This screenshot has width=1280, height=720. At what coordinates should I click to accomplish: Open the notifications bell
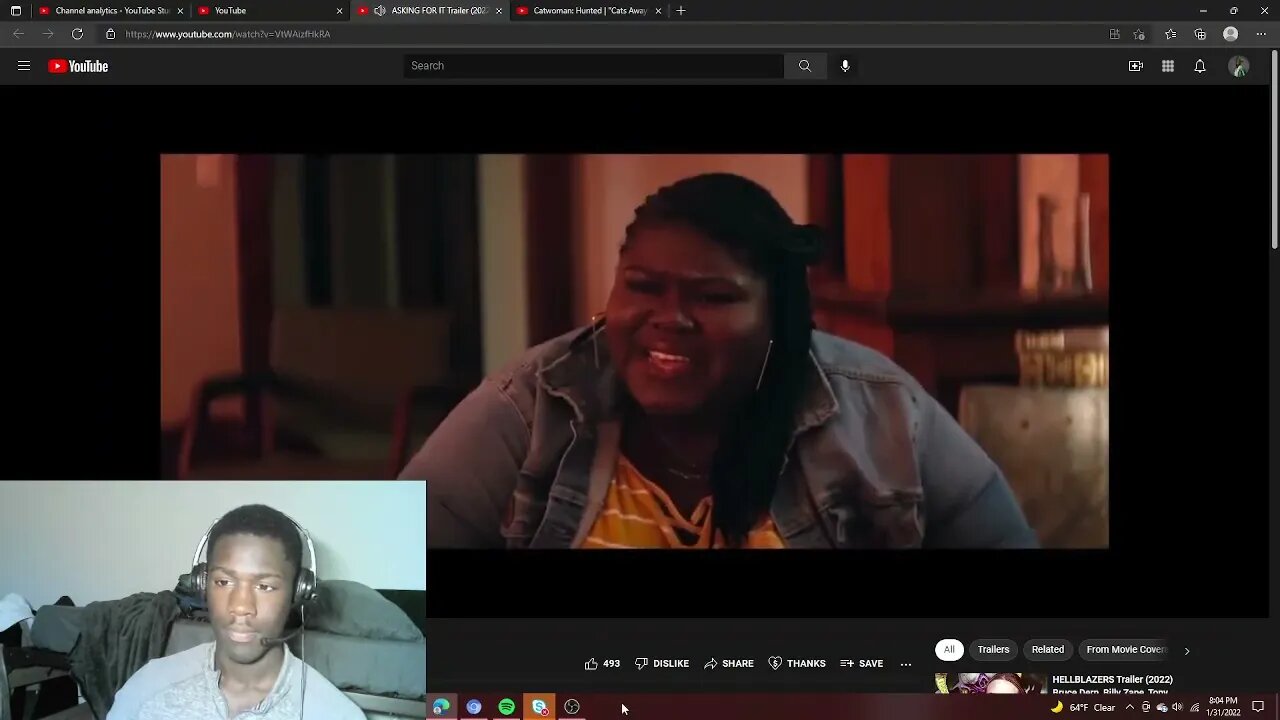(x=1200, y=66)
